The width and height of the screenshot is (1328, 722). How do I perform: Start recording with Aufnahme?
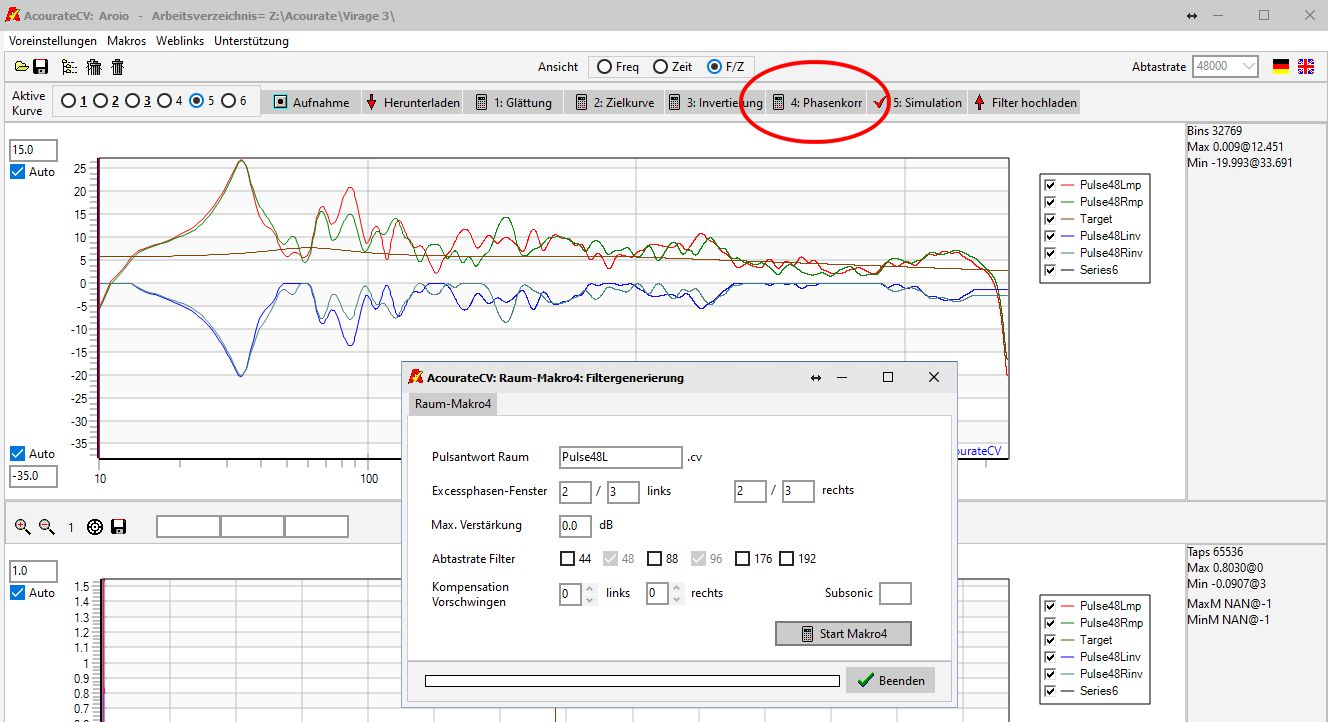[x=312, y=102]
